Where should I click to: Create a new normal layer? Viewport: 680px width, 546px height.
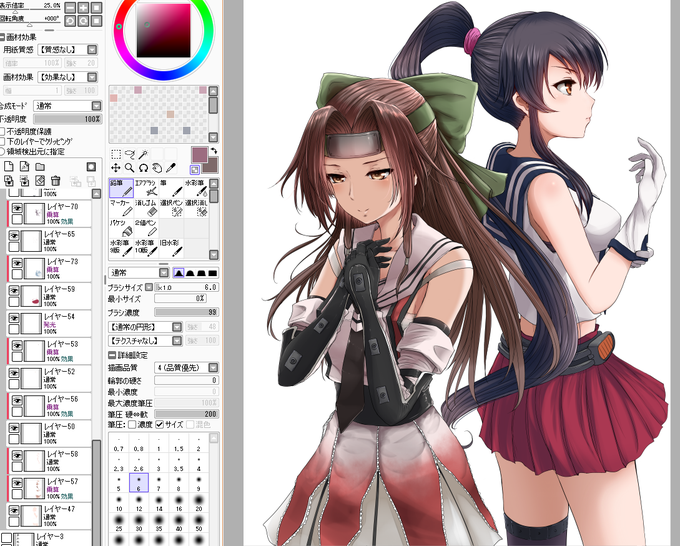click(x=9, y=167)
